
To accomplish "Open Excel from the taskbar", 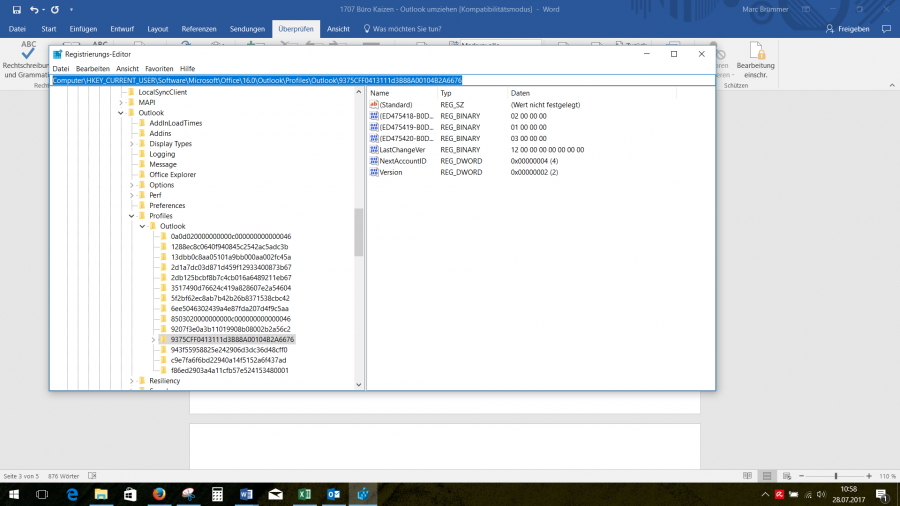I will click(x=304, y=494).
